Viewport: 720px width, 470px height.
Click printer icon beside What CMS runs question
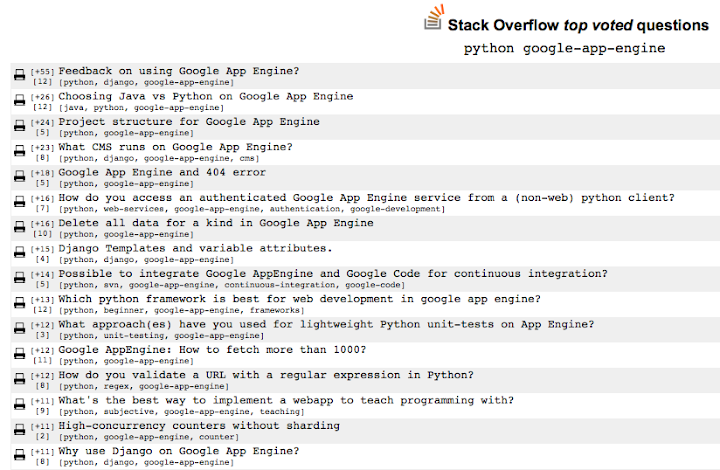19,151
